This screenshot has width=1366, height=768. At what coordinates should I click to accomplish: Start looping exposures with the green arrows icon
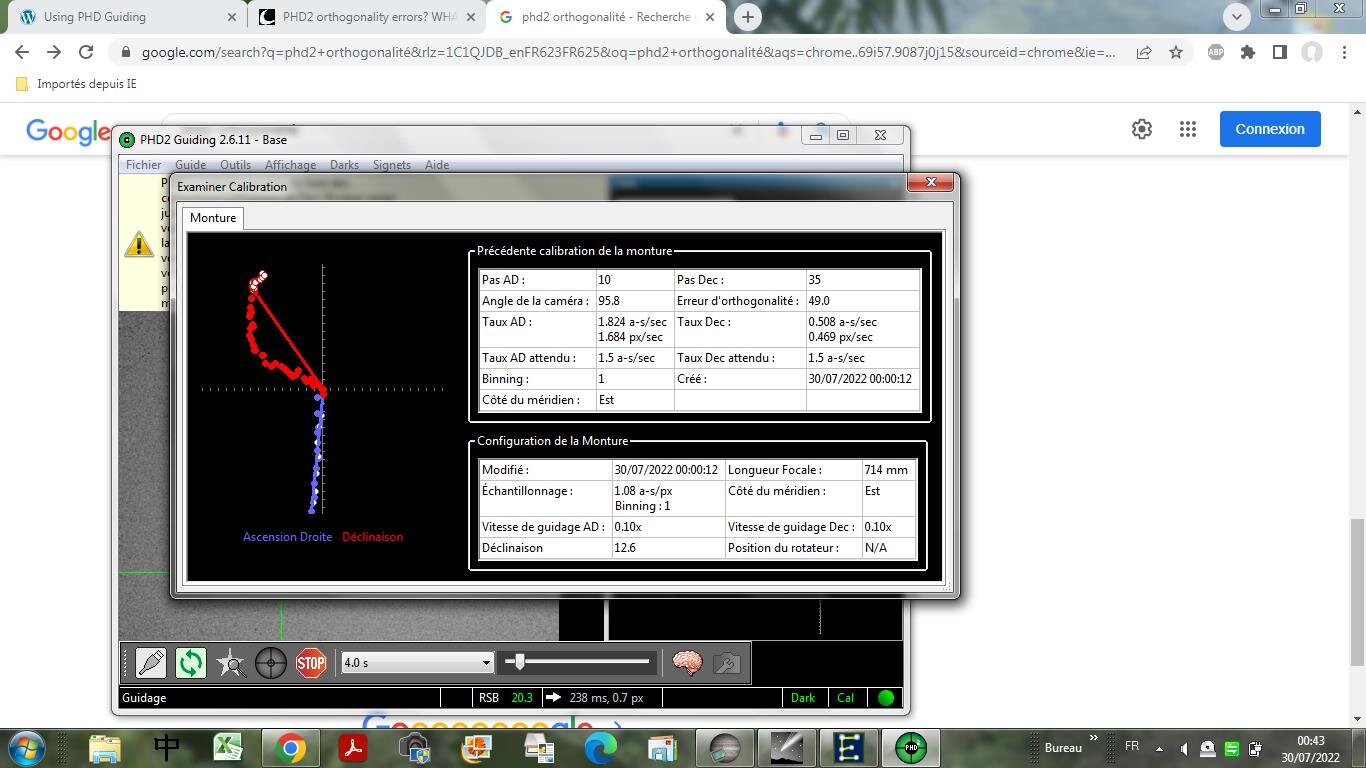[x=191, y=662]
